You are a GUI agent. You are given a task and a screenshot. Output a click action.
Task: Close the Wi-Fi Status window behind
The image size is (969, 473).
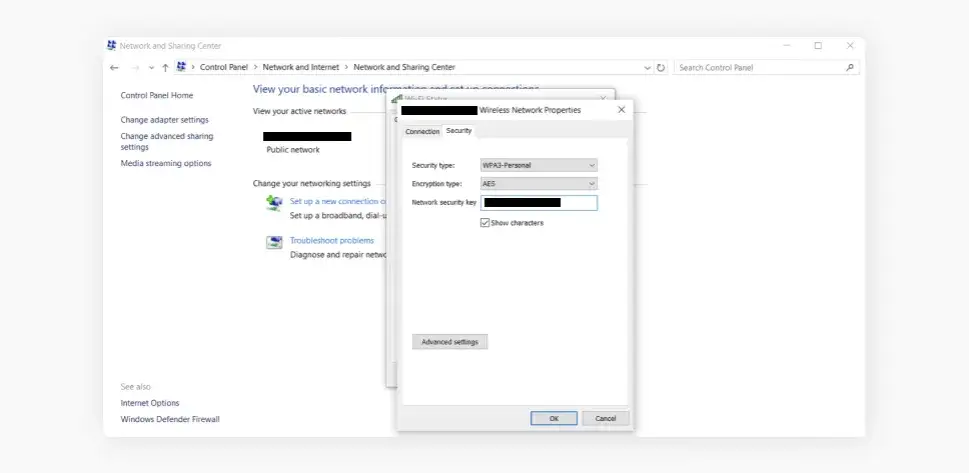click(603, 98)
